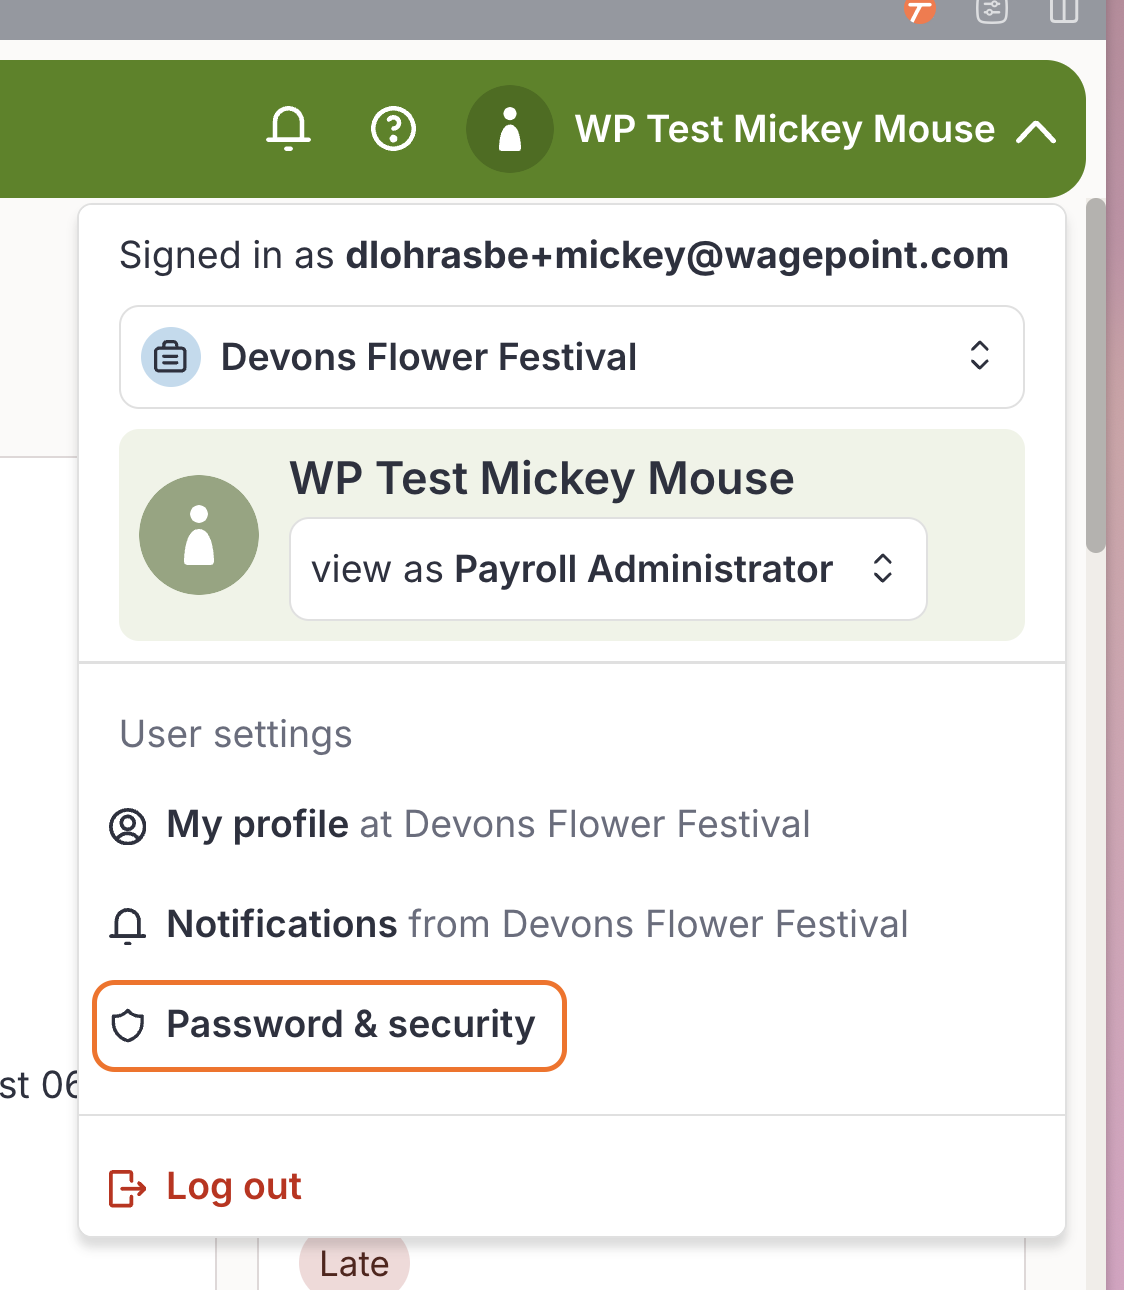The height and width of the screenshot is (1290, 1124).
Task: Click the briefcase icon beside Devons Flower Festival
Action: (x=171, y=357)
